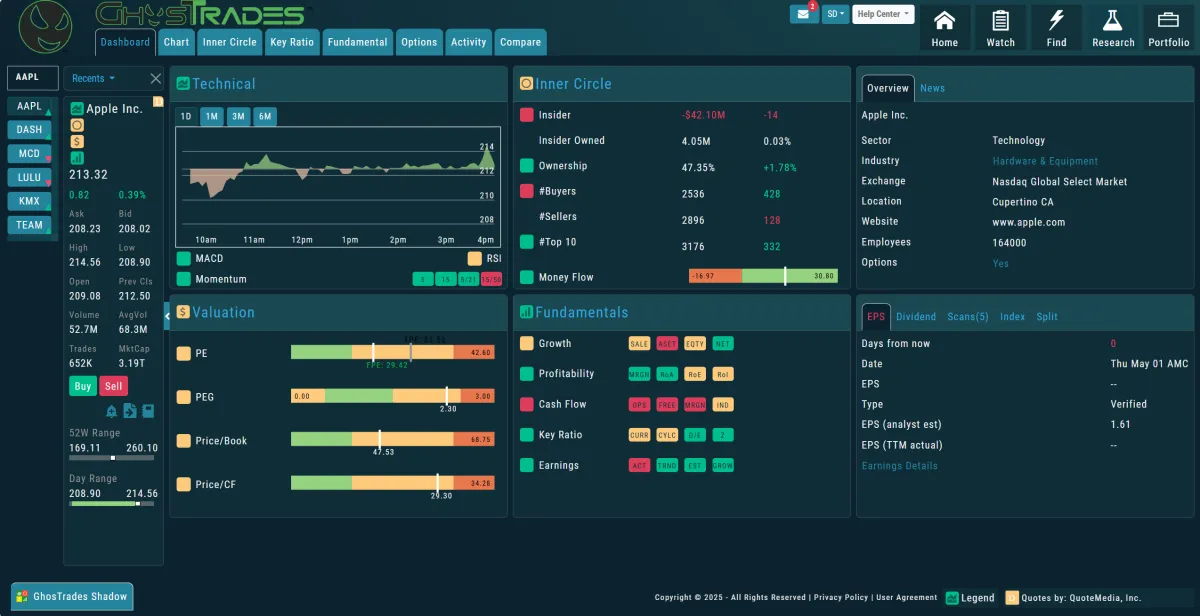1200x616 pixels.
Task: Click the ticker symbol input field
Action: click(33, 78)
